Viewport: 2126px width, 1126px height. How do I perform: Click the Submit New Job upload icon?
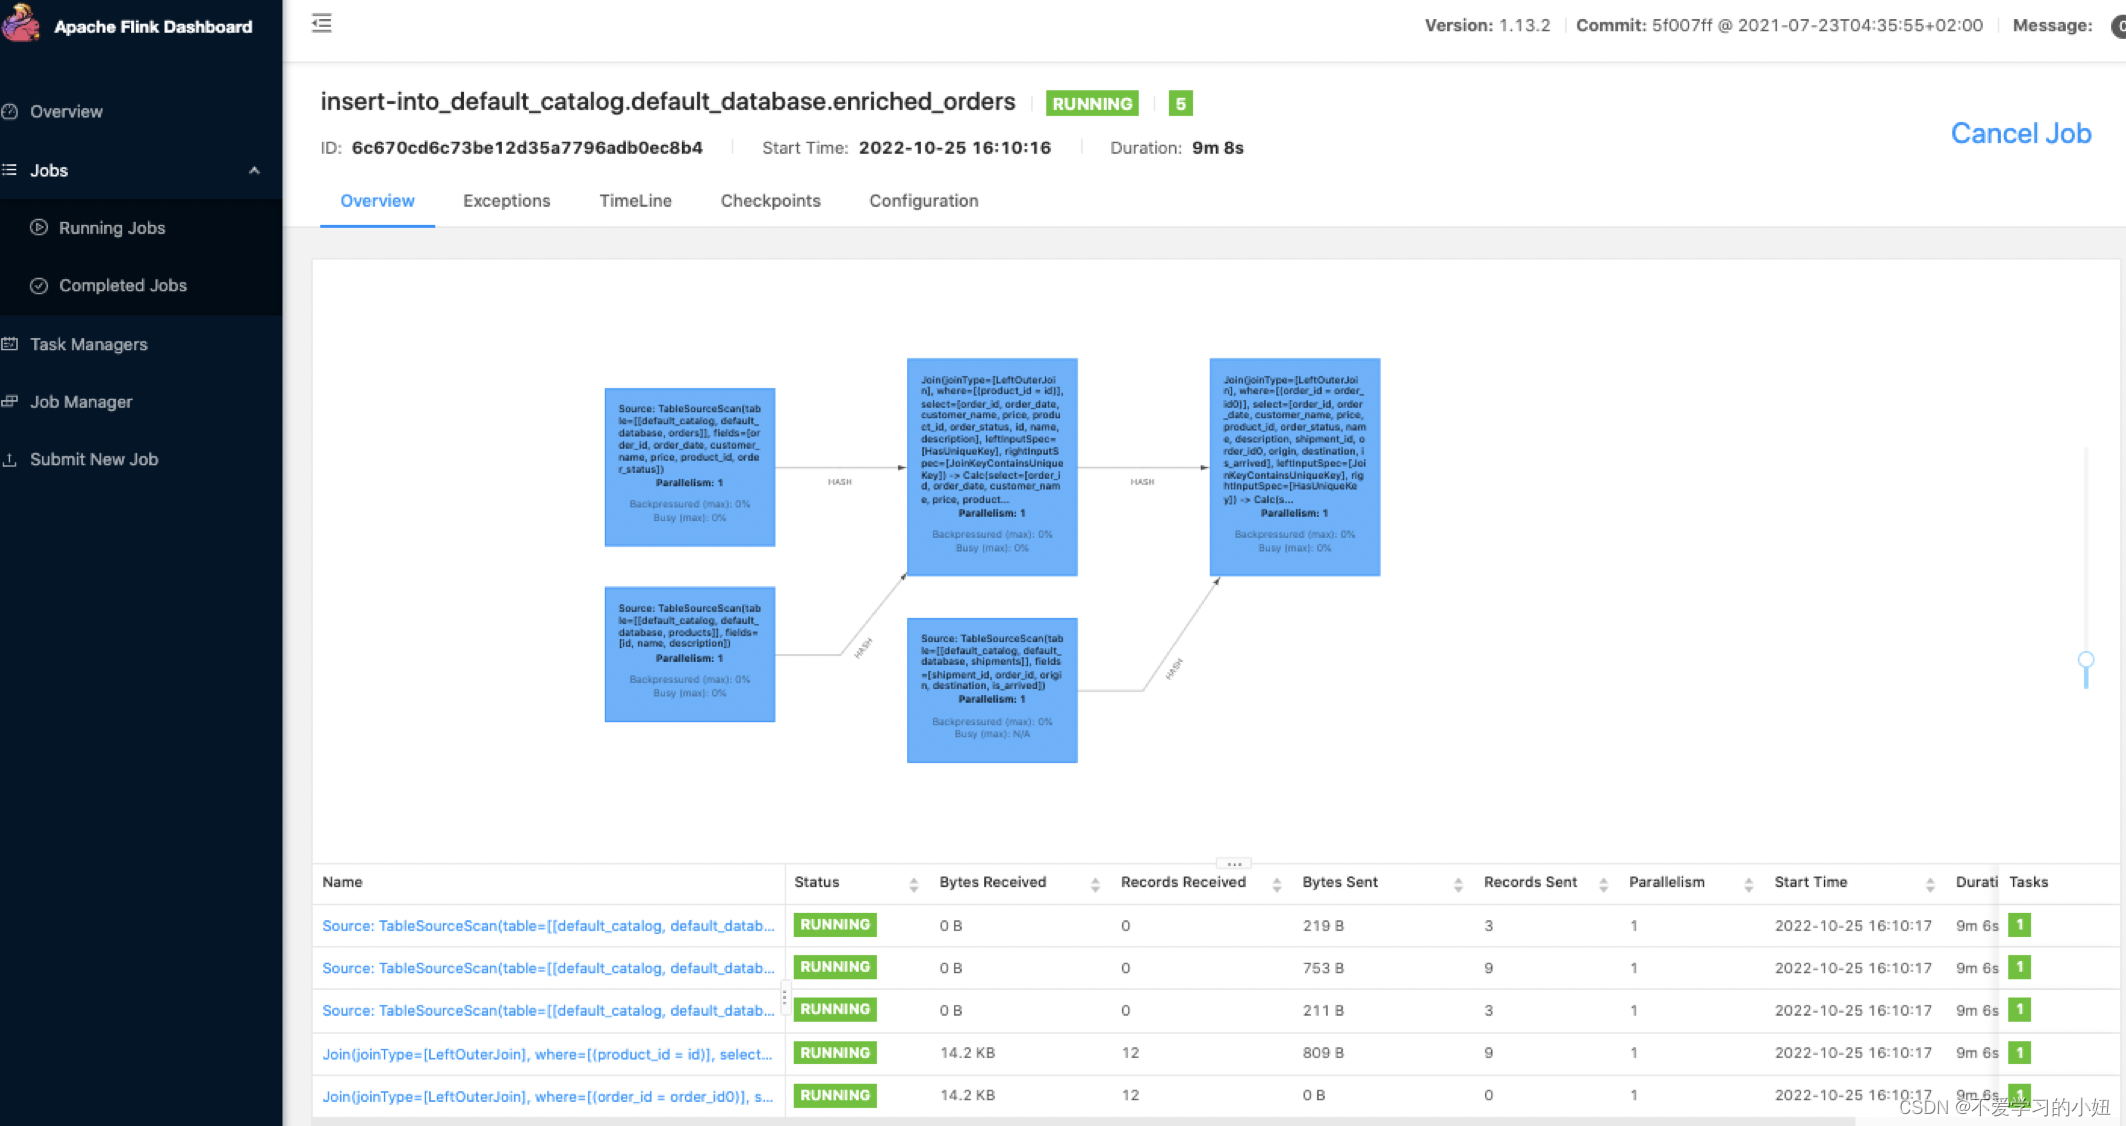coord(10,459)
